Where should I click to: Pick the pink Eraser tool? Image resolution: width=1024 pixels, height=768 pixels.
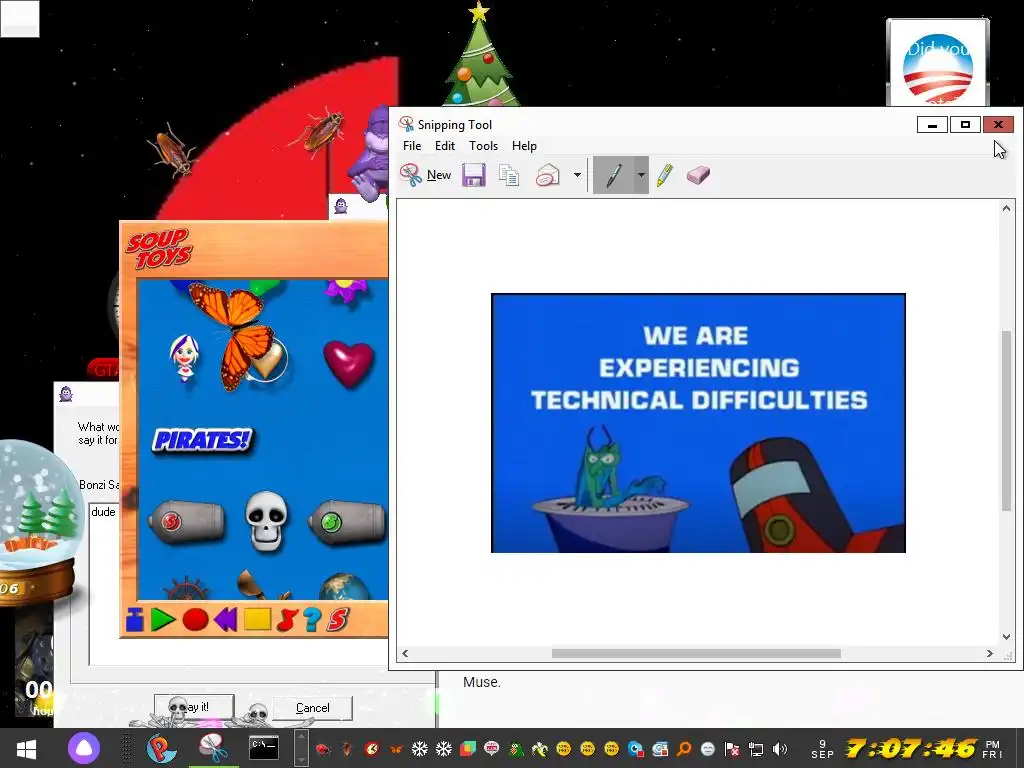[x=698, y=175]
